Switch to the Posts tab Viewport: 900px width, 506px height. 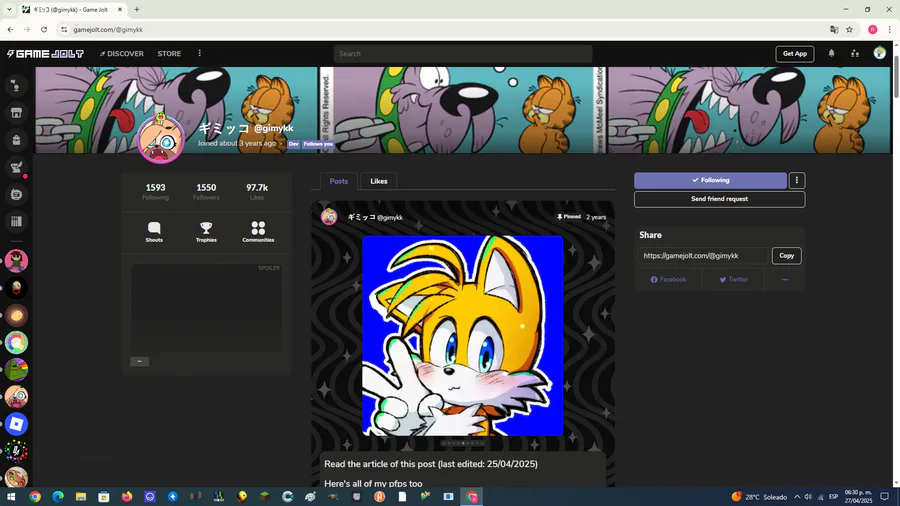point(339,181)
